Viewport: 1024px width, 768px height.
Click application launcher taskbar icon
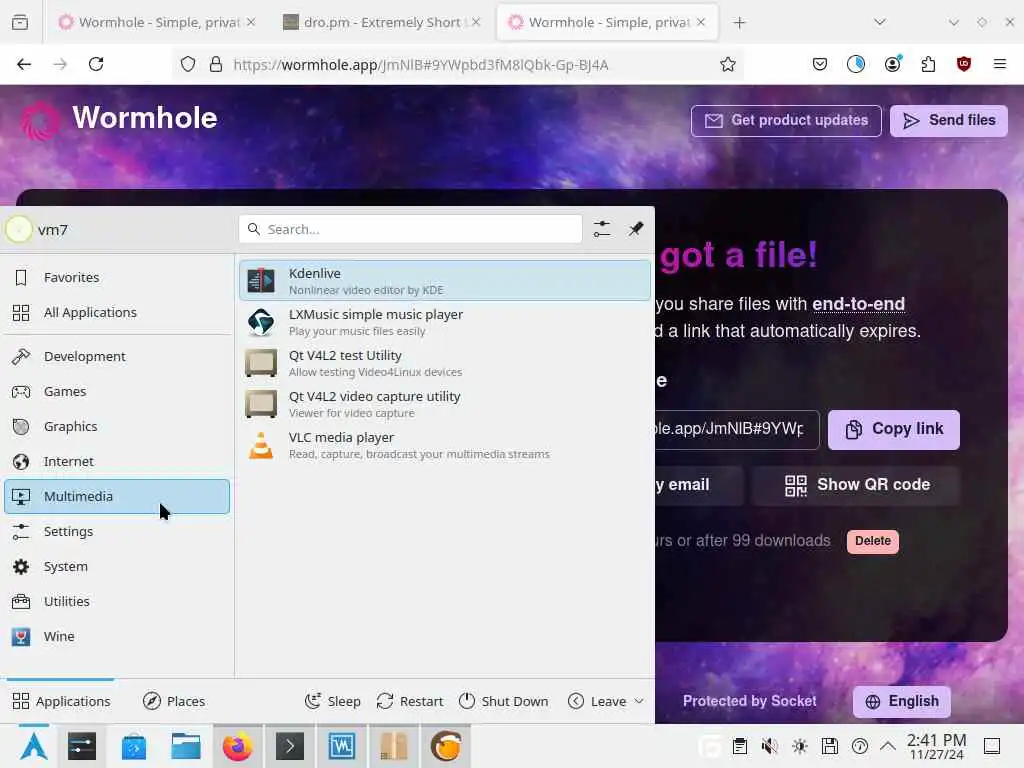coord(34,746)
